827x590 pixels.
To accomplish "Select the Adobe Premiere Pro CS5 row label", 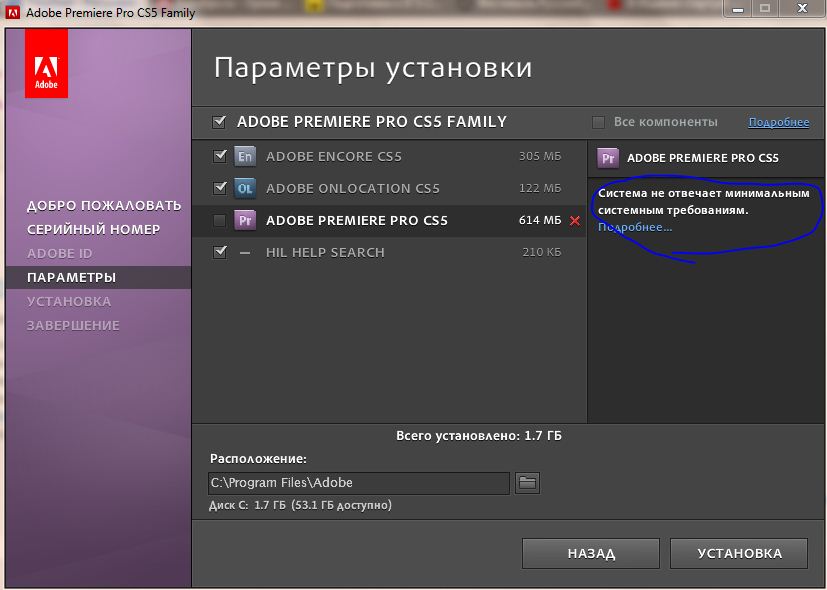I will point(357,220).
